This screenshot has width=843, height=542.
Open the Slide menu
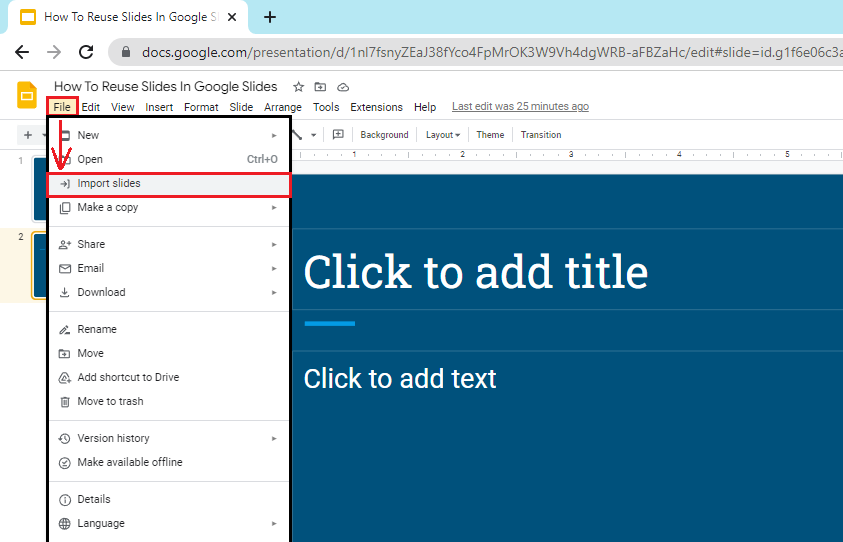pos(241,107)
